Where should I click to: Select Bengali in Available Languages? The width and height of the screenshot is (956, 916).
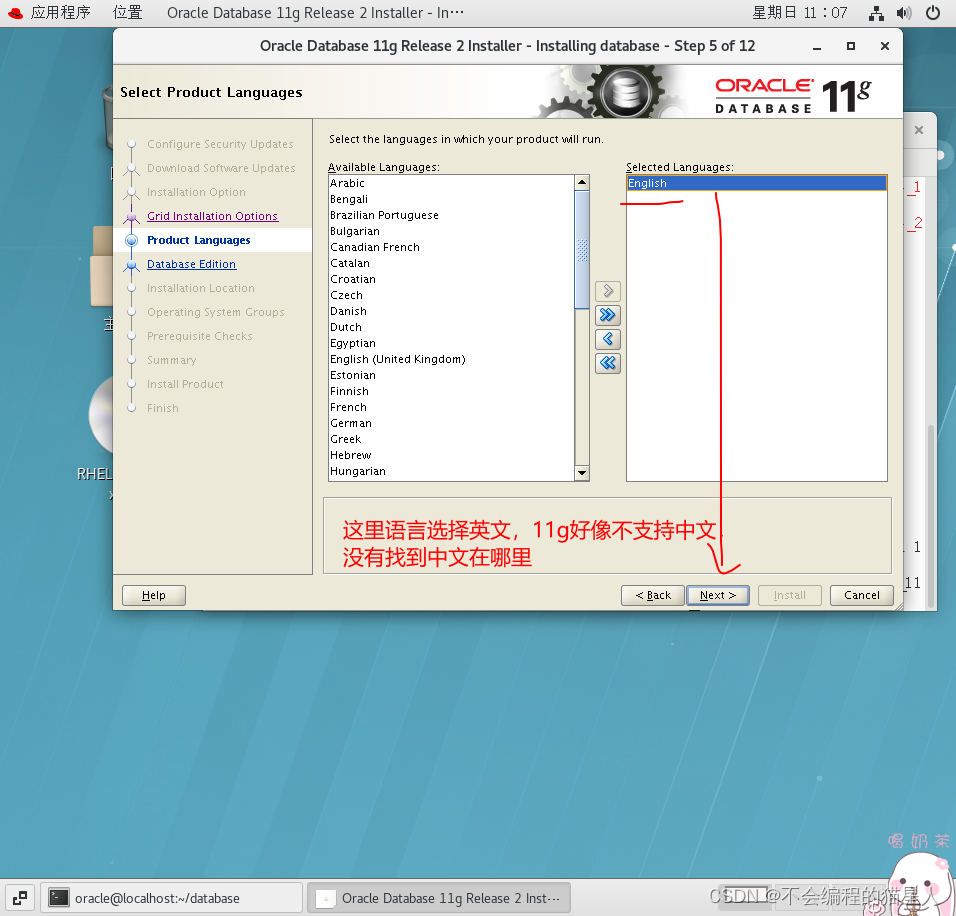(x=451, y=199)
